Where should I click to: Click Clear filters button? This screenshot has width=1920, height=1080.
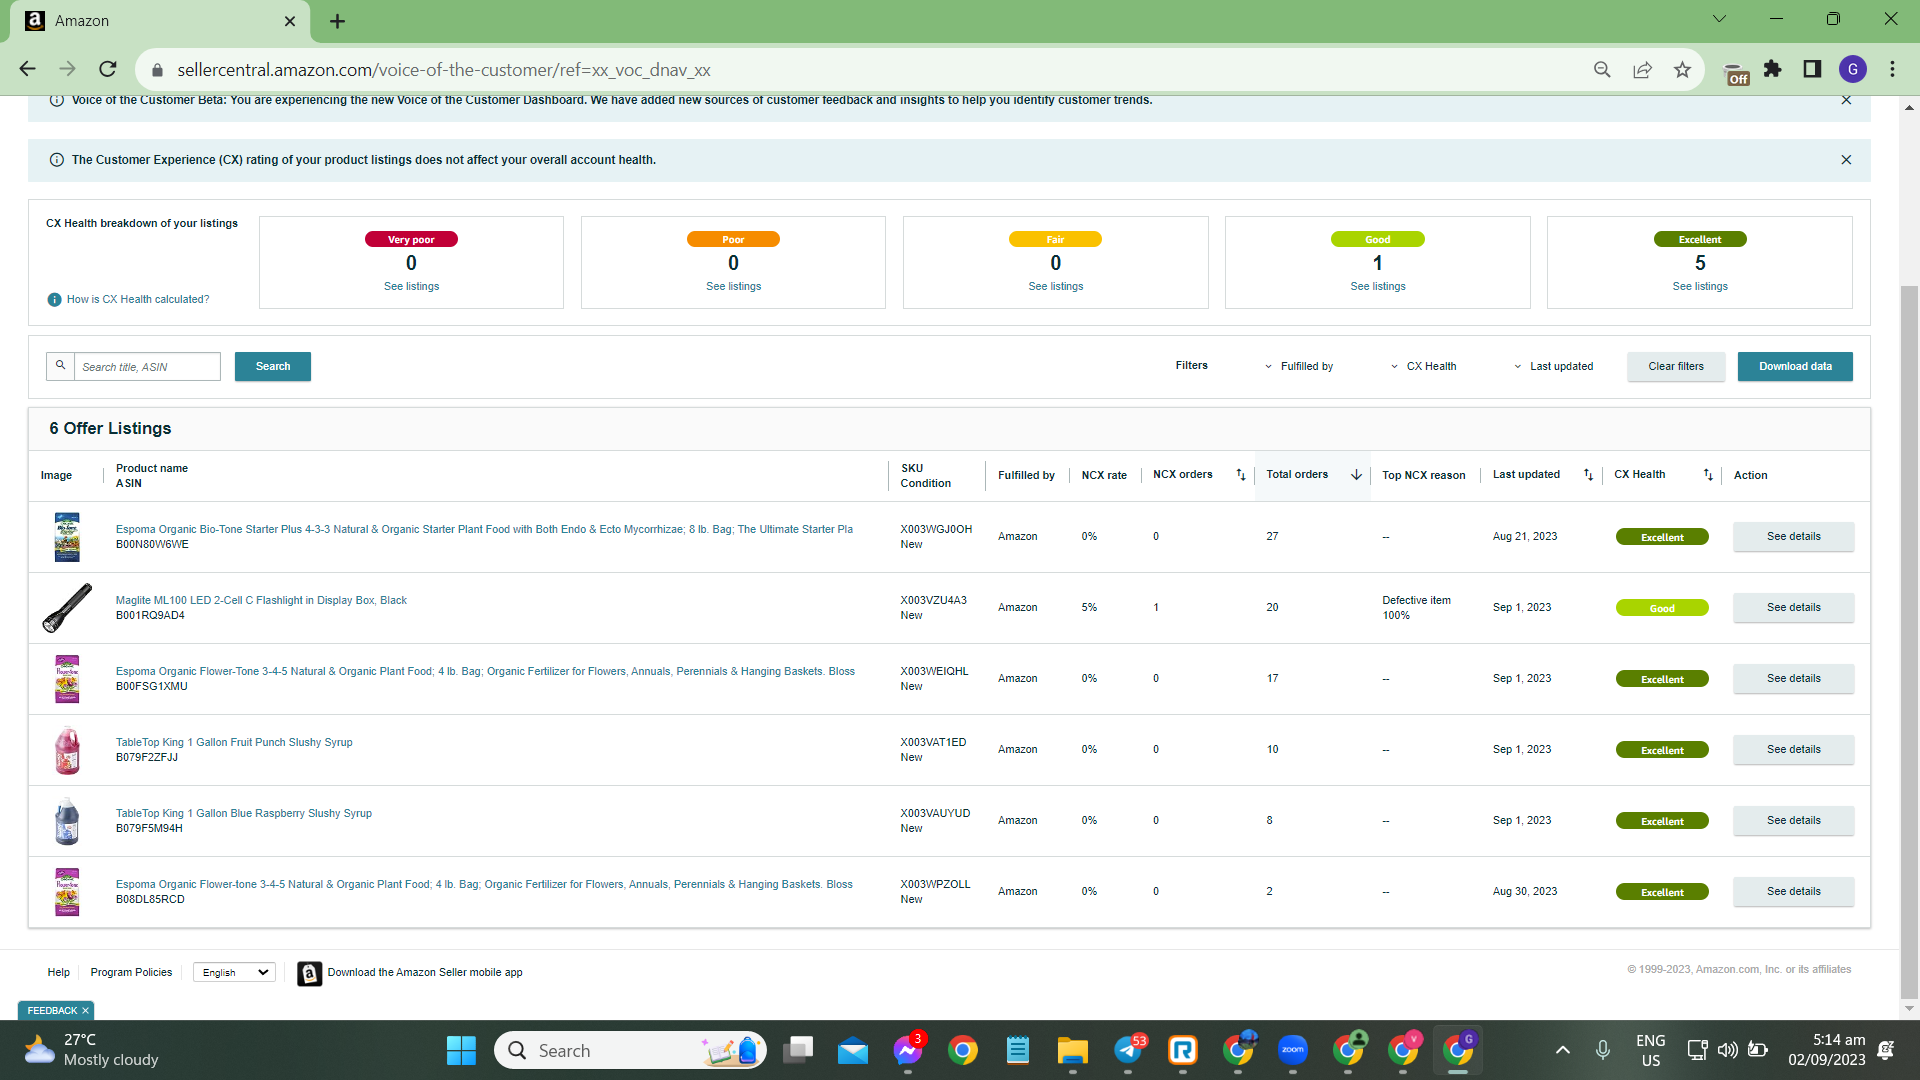click(x=1676, y=367)
